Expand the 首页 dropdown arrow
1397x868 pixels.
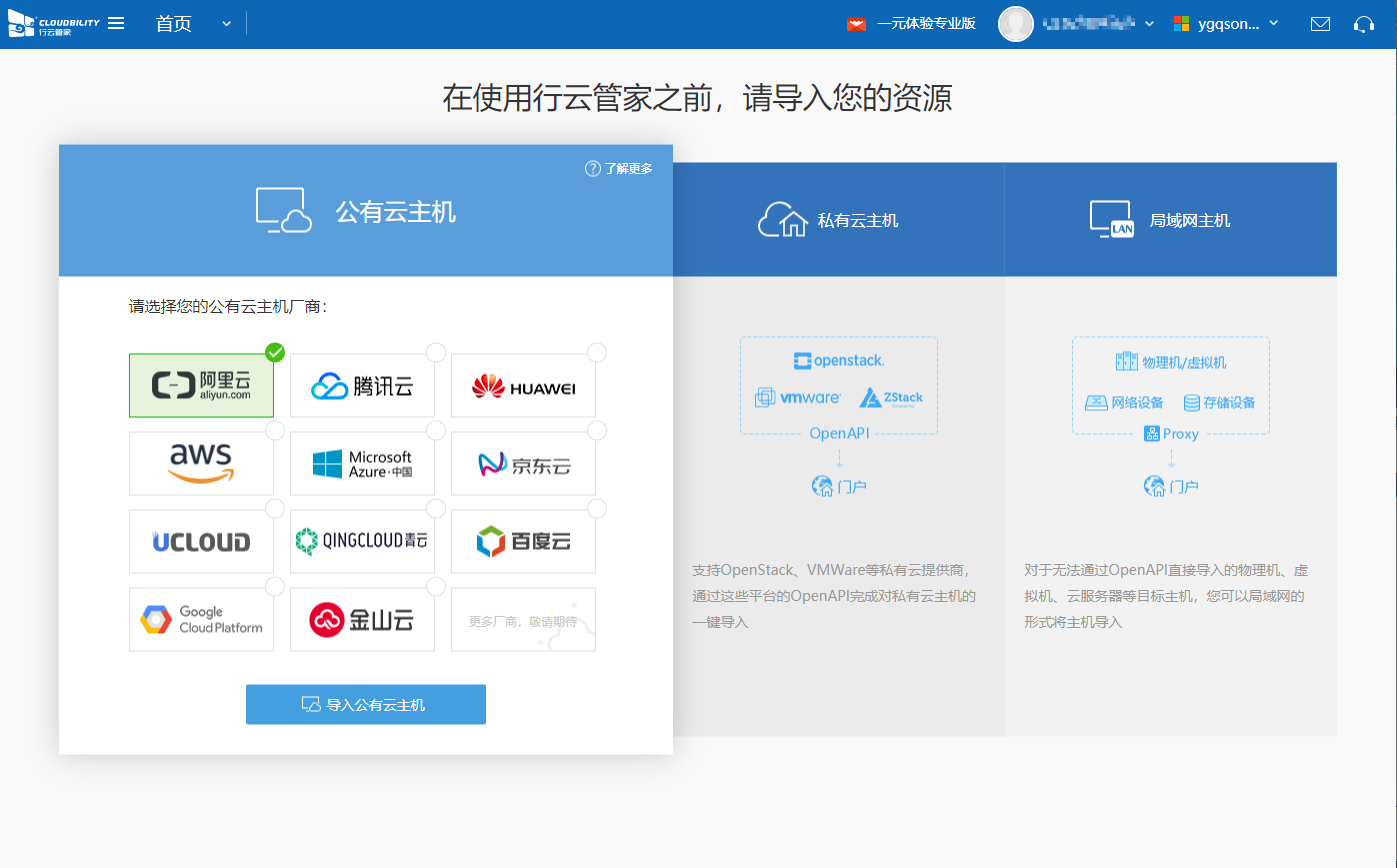[x=226, y=24]
